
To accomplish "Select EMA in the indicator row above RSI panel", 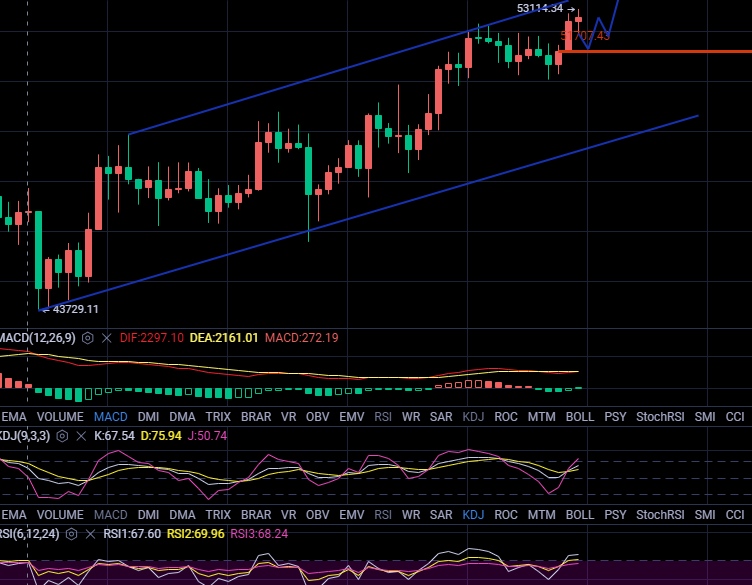I will click(13, 515).
